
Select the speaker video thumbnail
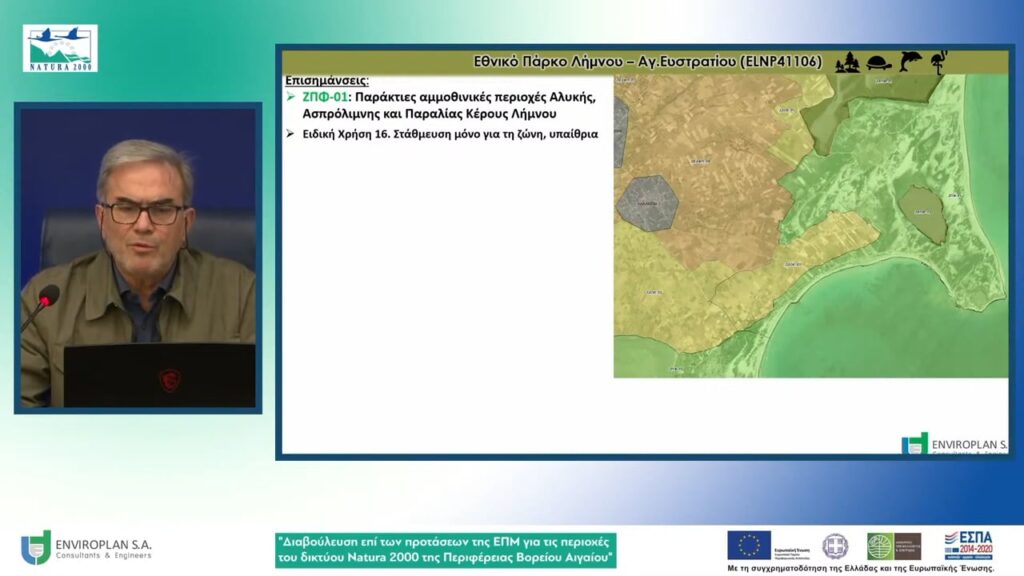click(138, 258)
